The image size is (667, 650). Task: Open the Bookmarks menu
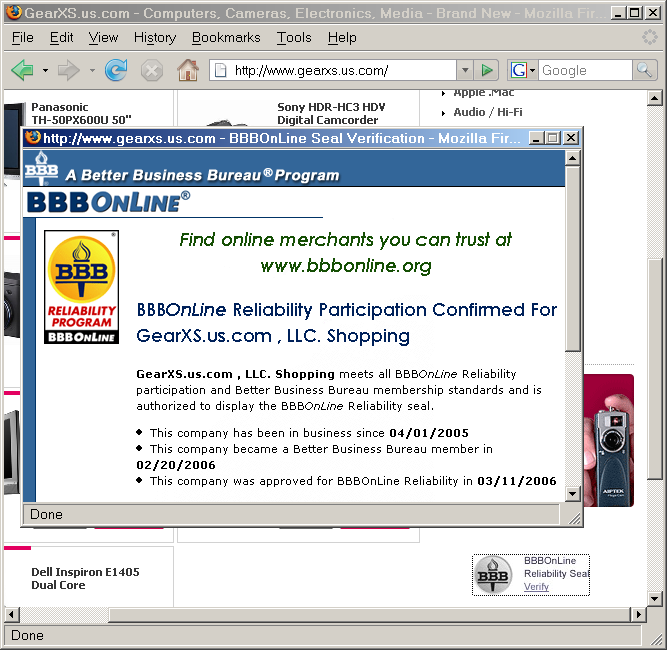point(226,38)
